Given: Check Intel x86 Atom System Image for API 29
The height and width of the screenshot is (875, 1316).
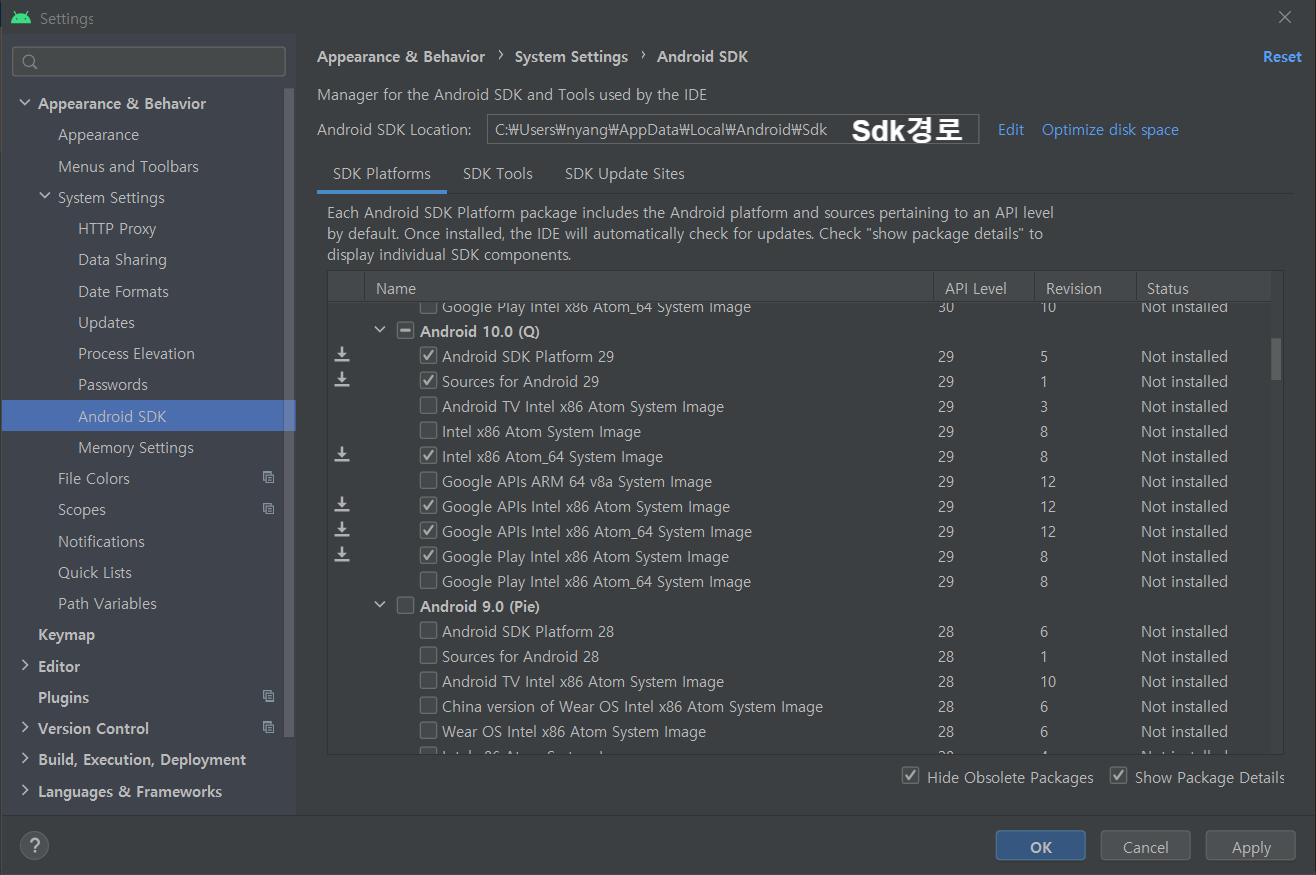Looking at the screenshot, I should [428, 430].
